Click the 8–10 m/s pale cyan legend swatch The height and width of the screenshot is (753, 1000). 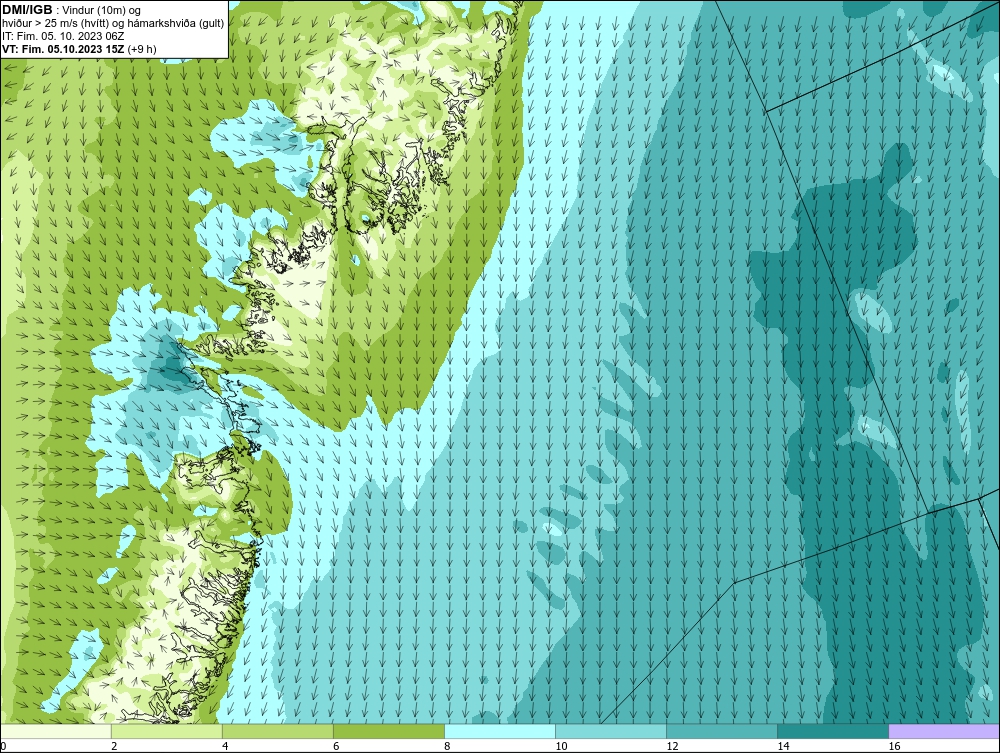click(x=500, y=731)
